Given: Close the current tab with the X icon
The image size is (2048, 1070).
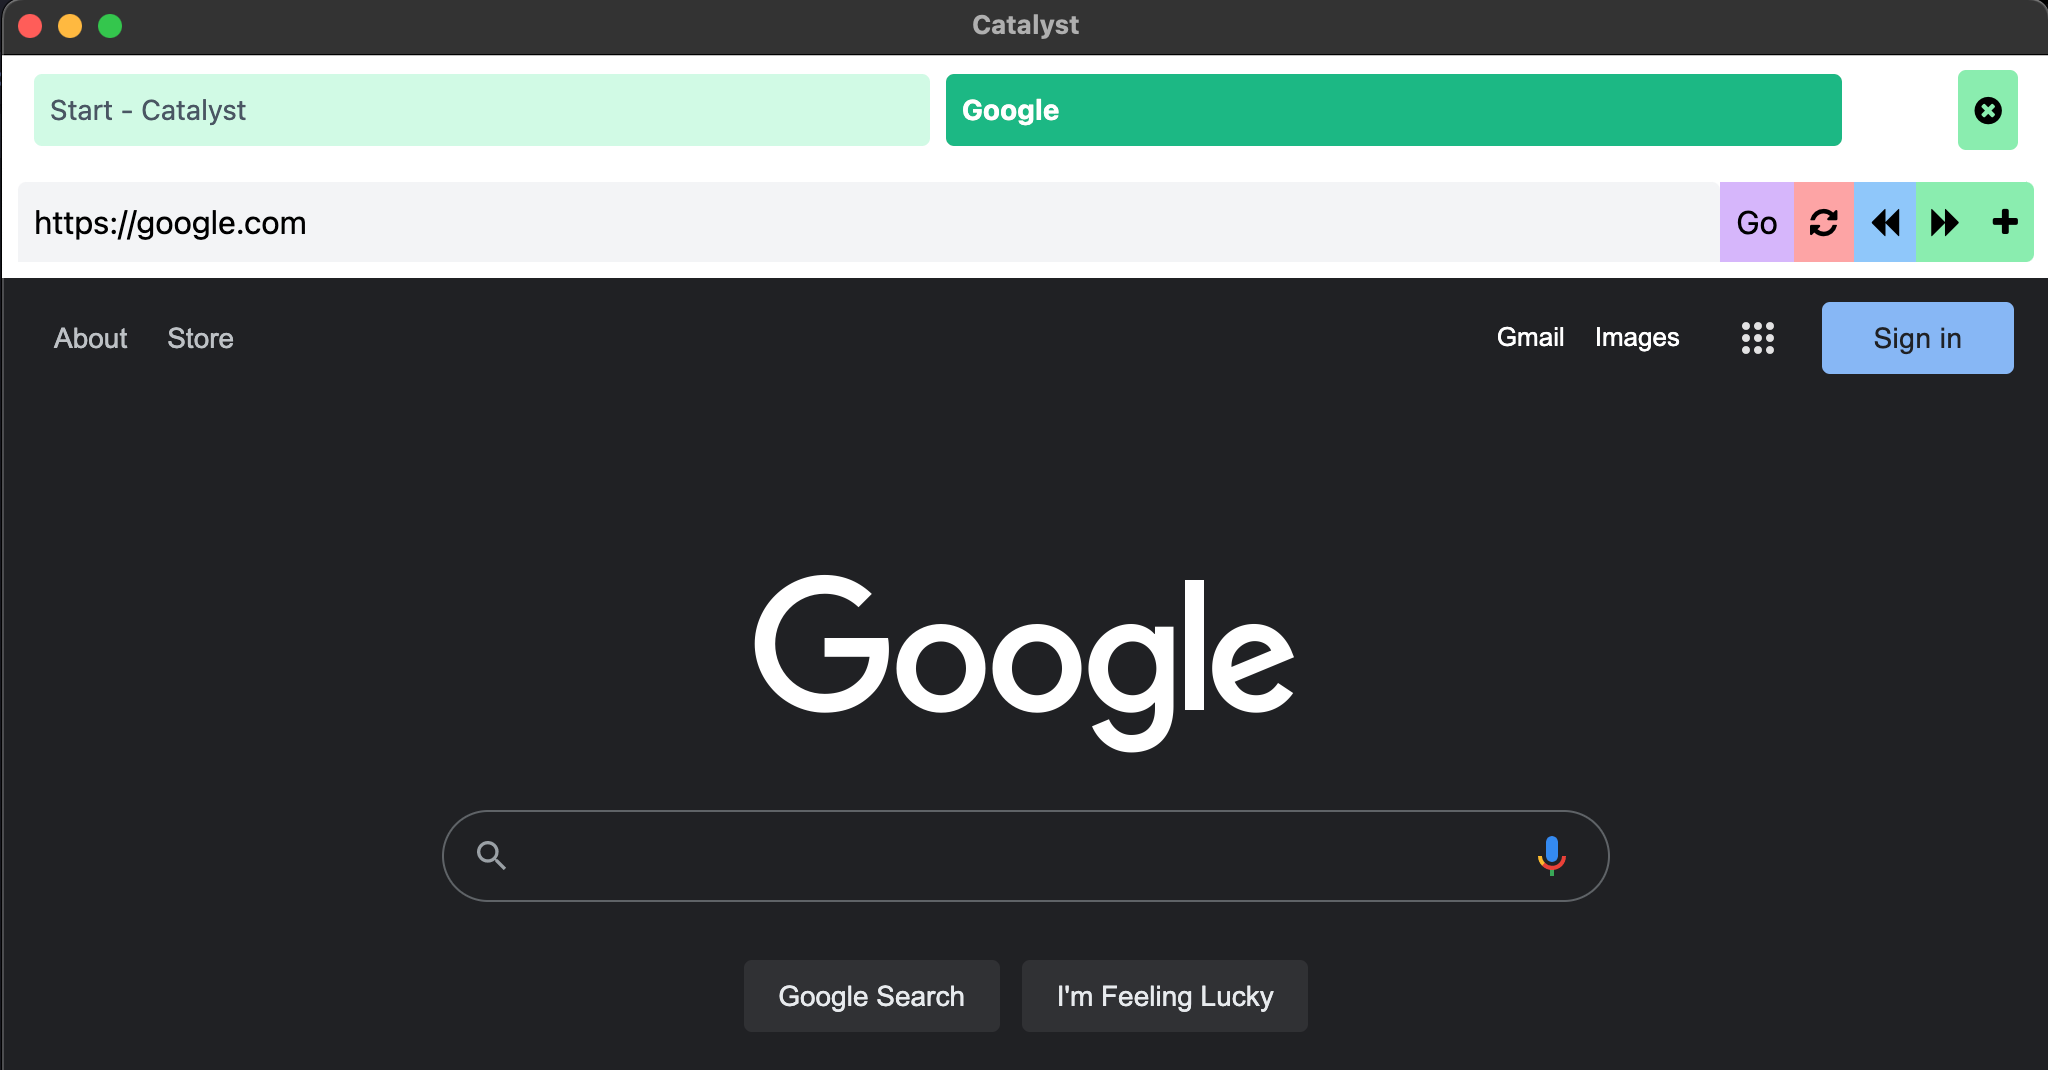Looking at the screenshot, I should pos(1988,110).
